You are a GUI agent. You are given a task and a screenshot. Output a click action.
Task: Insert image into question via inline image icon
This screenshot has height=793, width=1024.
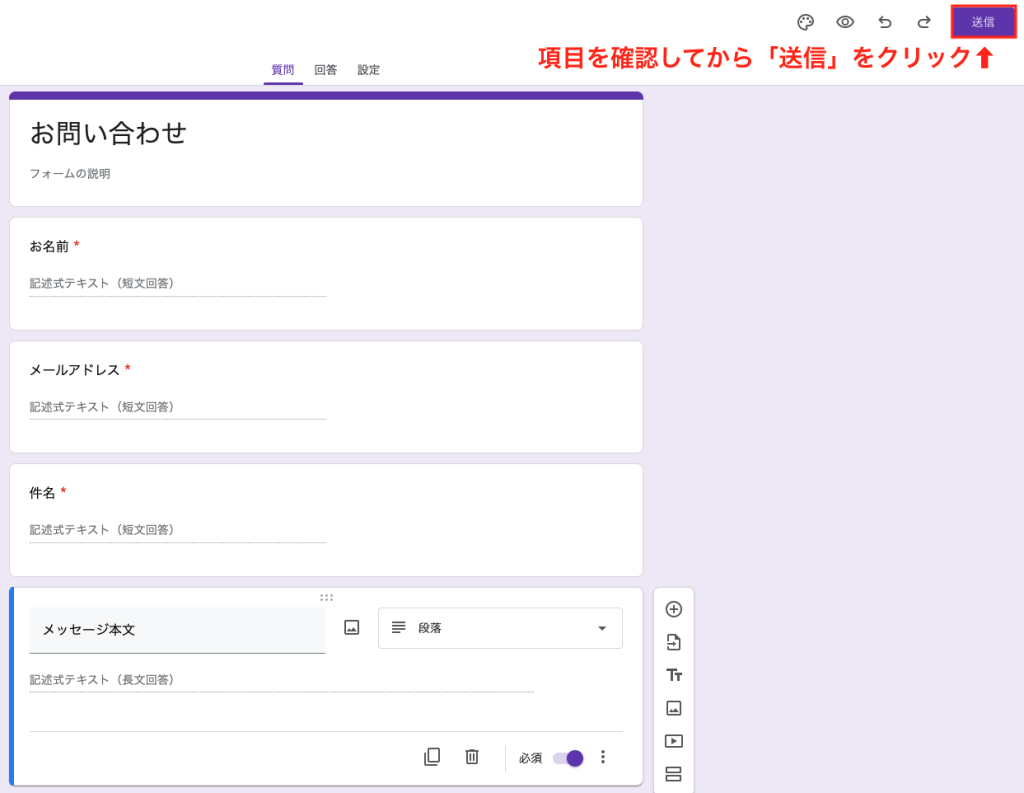[351, 627]
